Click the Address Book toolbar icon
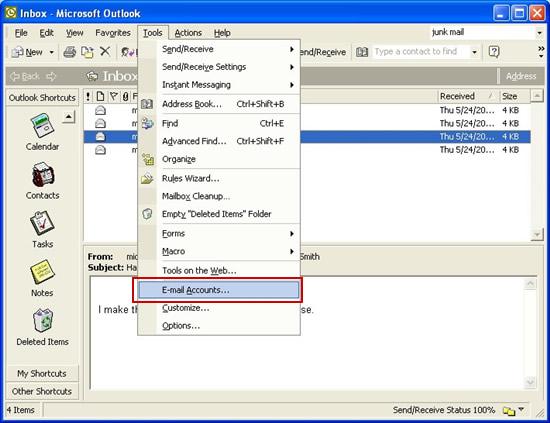 point(362,52)
